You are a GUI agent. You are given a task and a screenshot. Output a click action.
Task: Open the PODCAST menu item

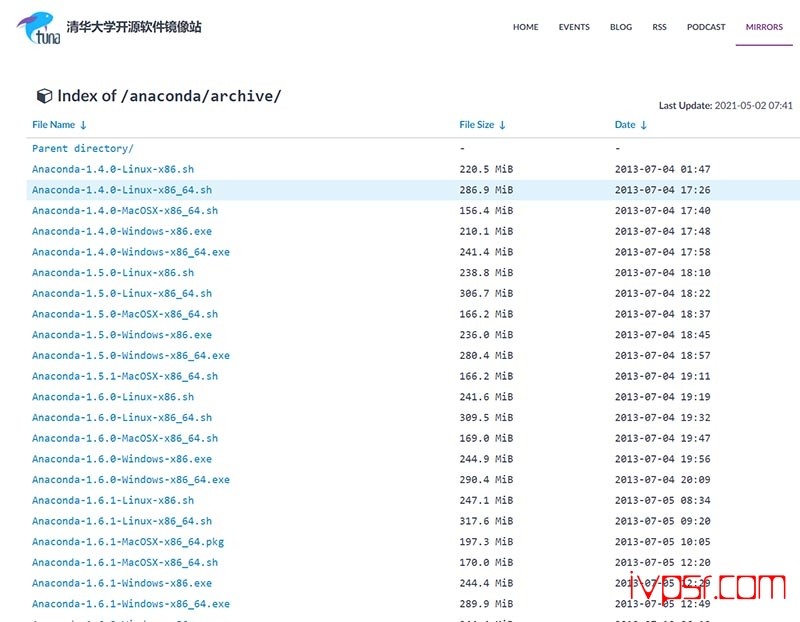point(706,27)
